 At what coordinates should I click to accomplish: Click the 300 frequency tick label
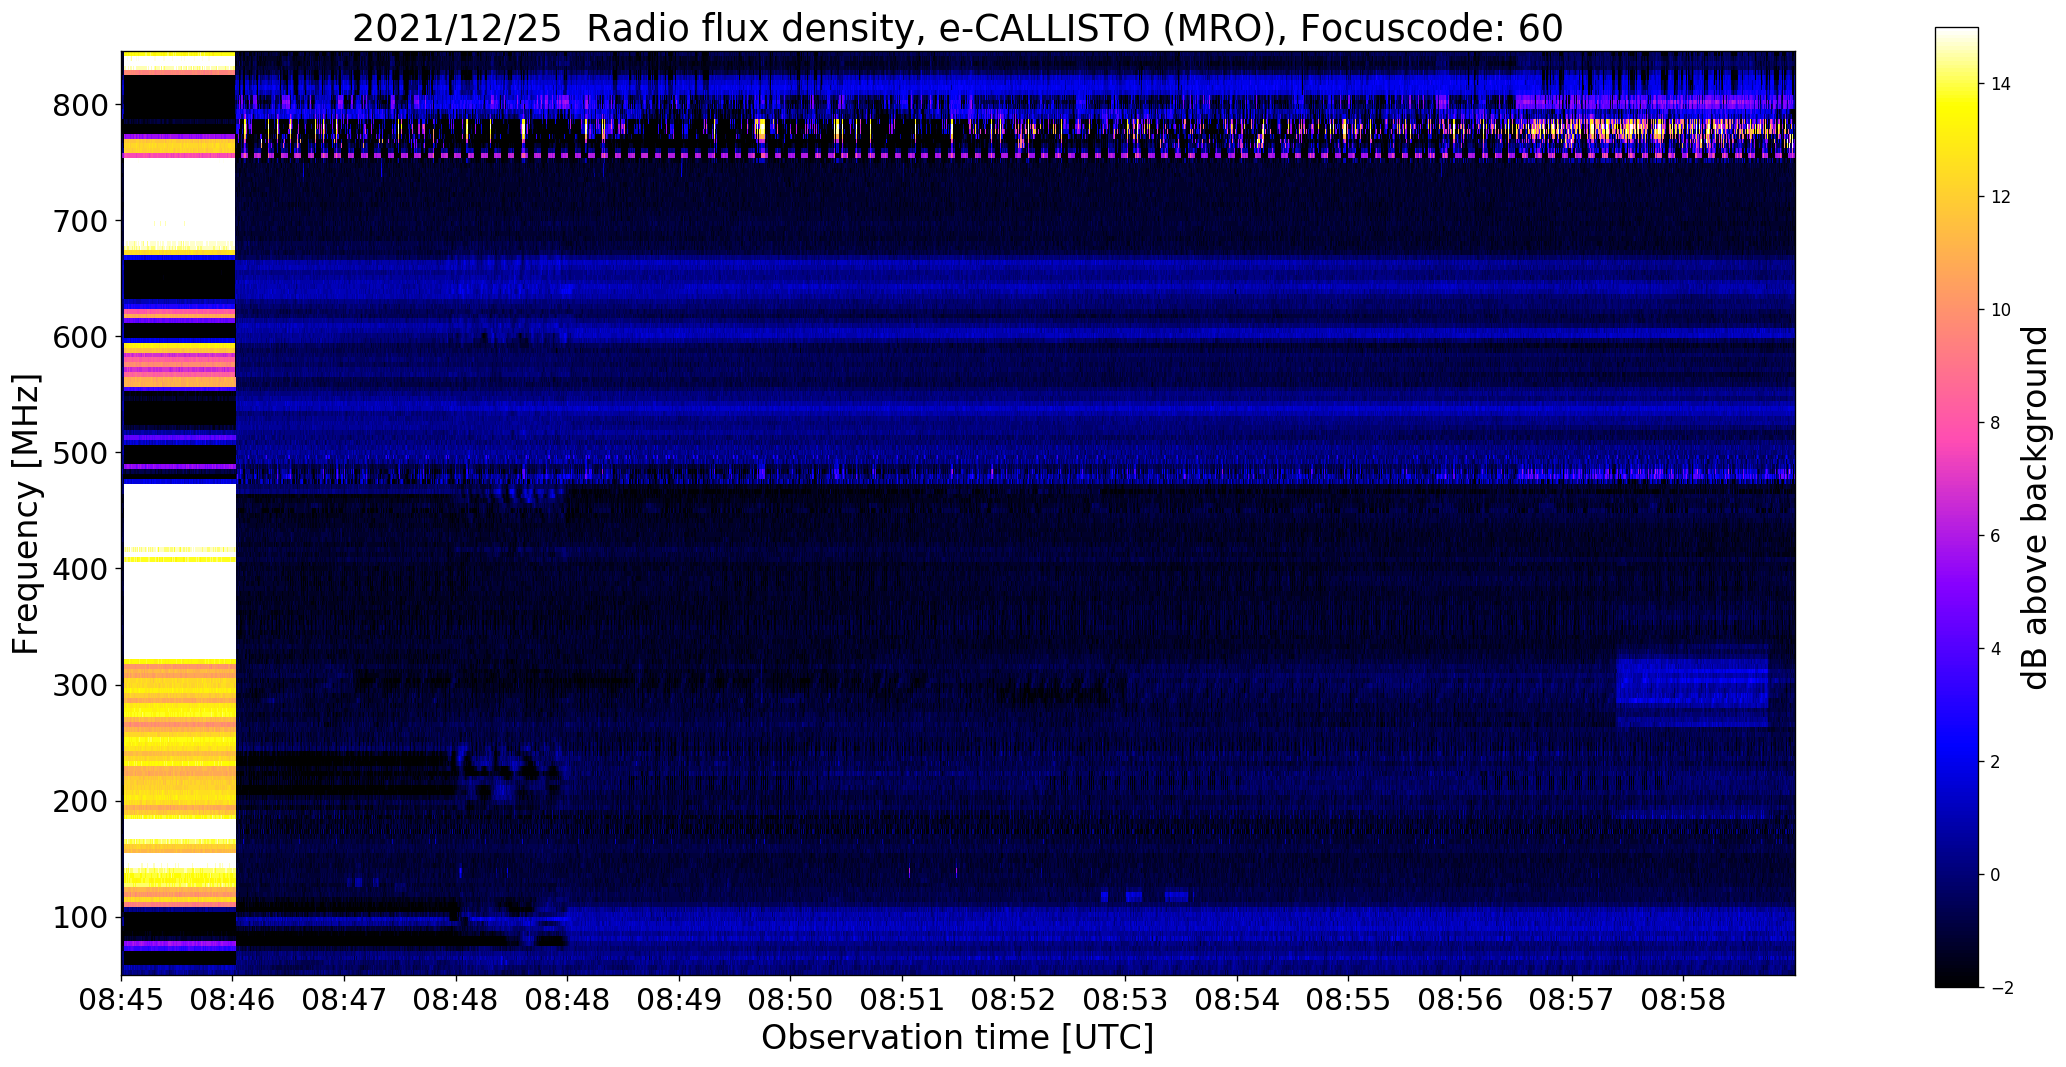point(79,685)
